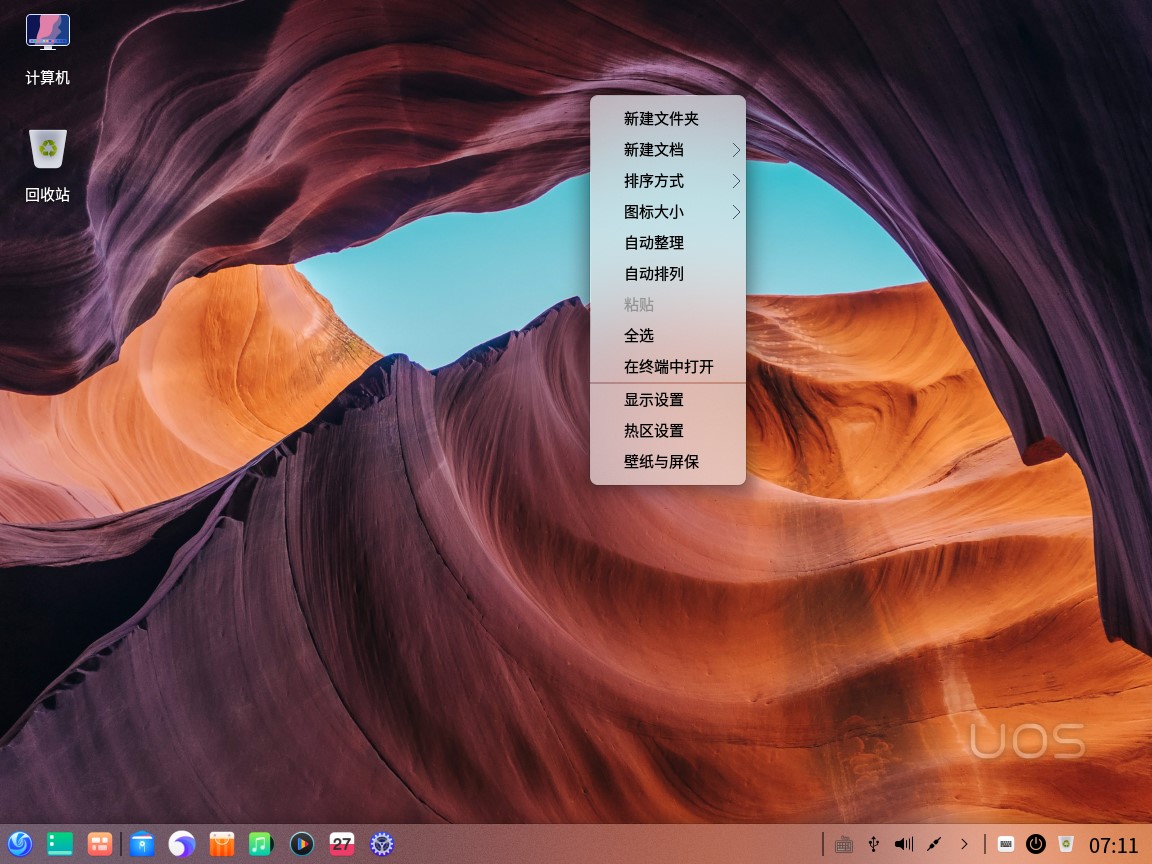Viewport: 1152px width, 864px height.
Task: Expand 图标大小 submenu arrow
Action: point(735,212)
